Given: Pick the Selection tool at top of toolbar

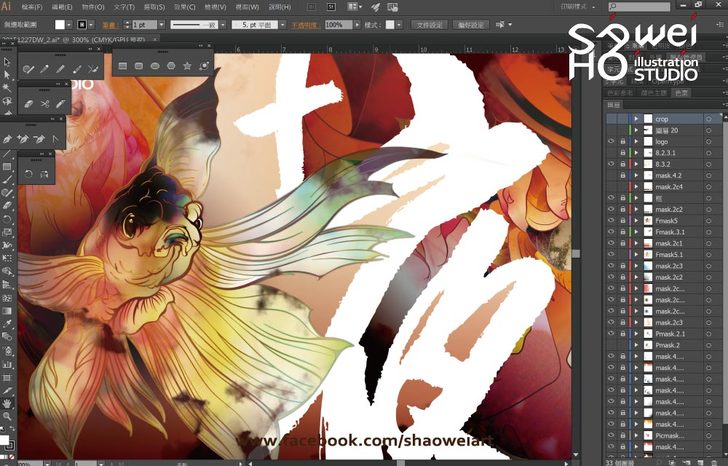Looking at the screenshot, I should point(7,62).
